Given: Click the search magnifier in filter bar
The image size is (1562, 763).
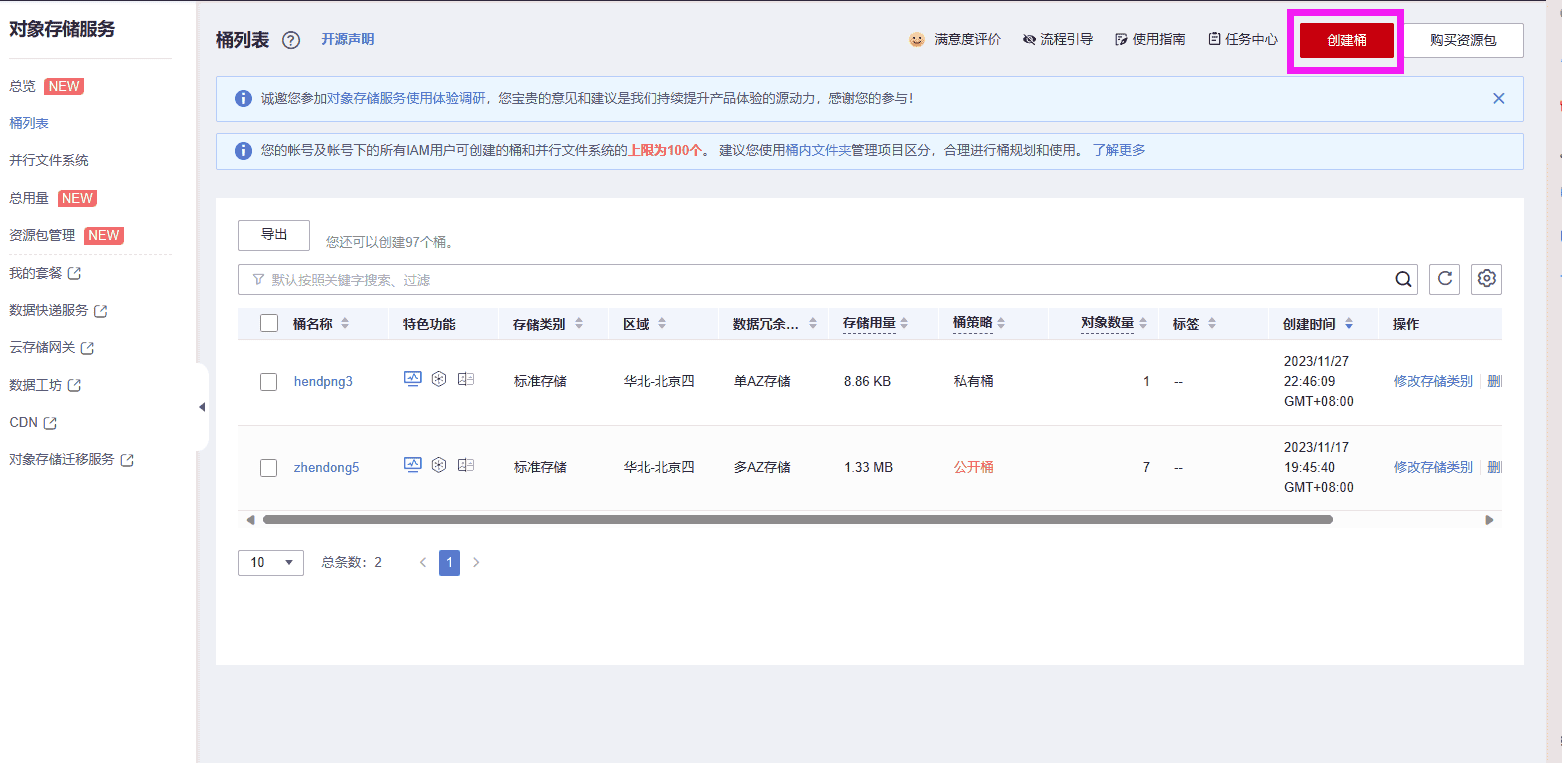Looking at the screenshot, I should click(1403, 279).
